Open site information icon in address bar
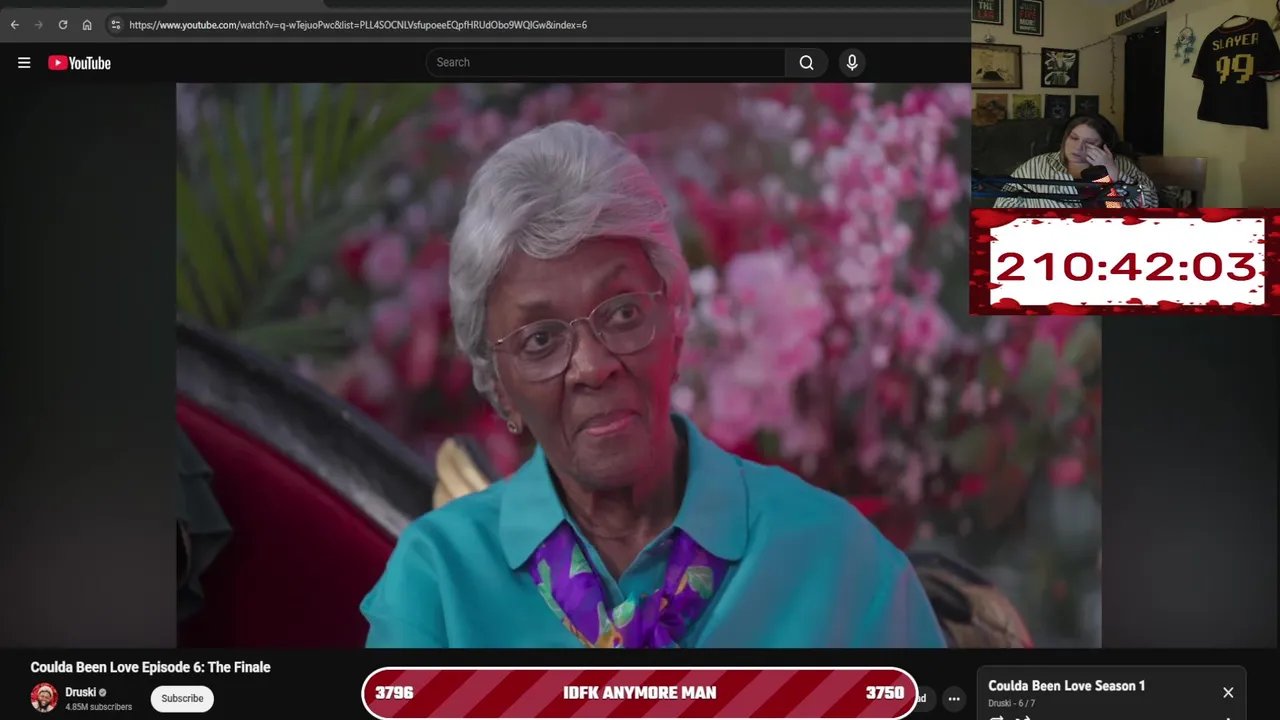Image resolution: width=1280 pixels, height=720 pixels. tap(115, 25)
